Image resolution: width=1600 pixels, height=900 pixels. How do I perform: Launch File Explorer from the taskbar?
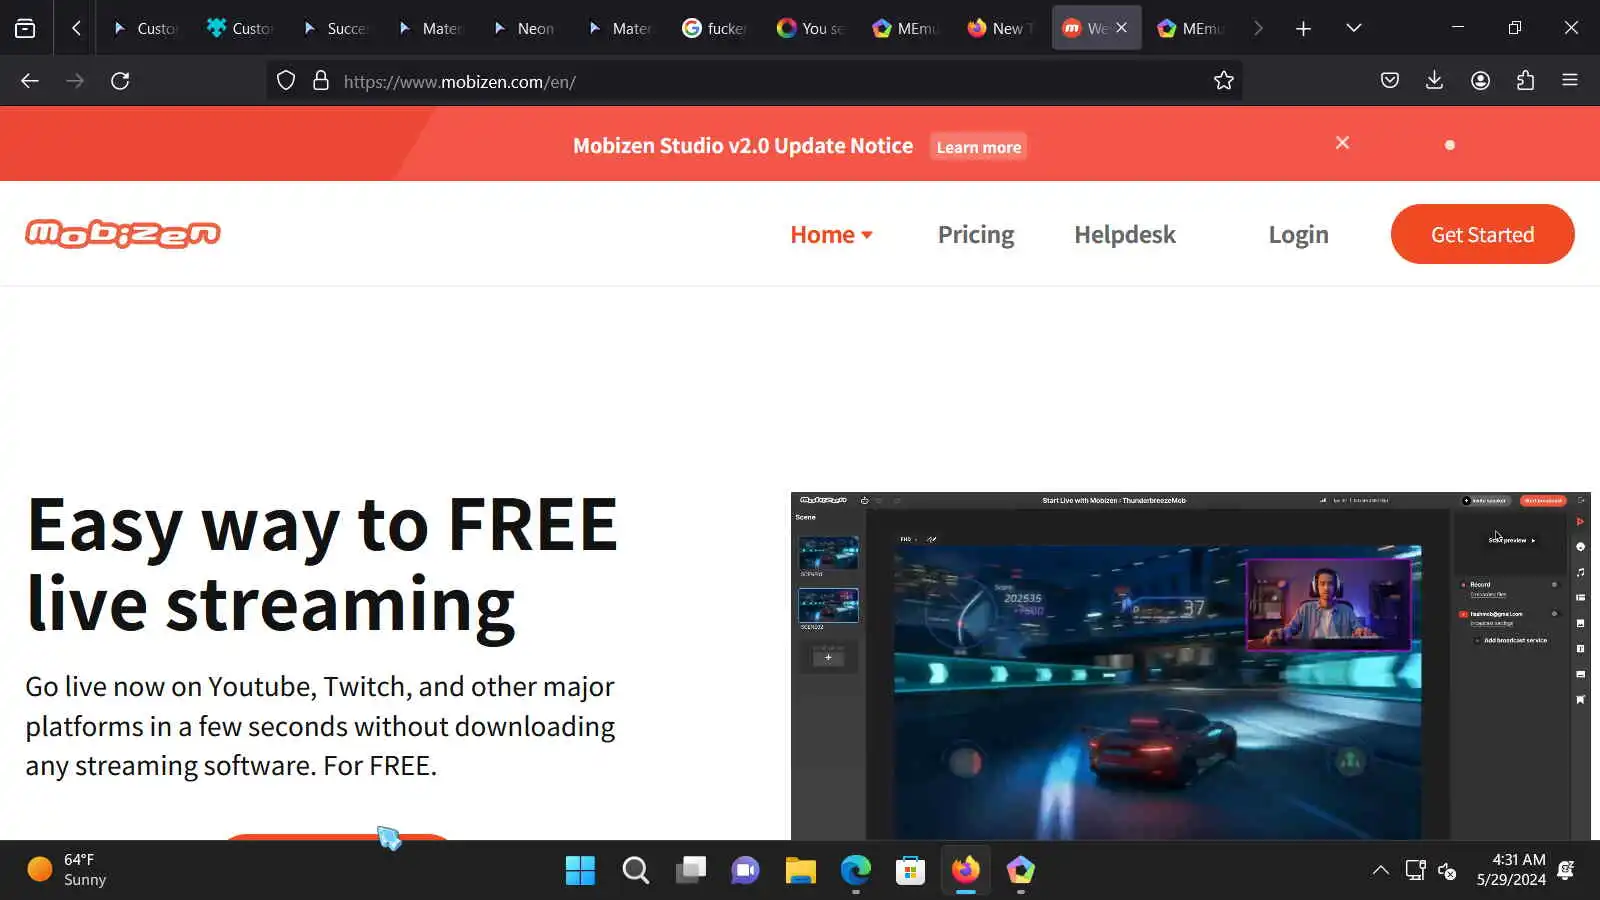point(800,870)
